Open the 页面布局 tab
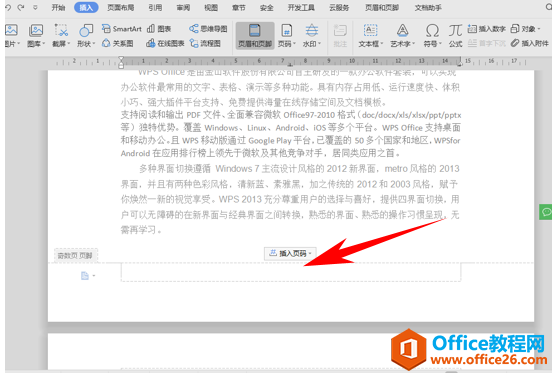554x377 pixels. pos(121,7)
